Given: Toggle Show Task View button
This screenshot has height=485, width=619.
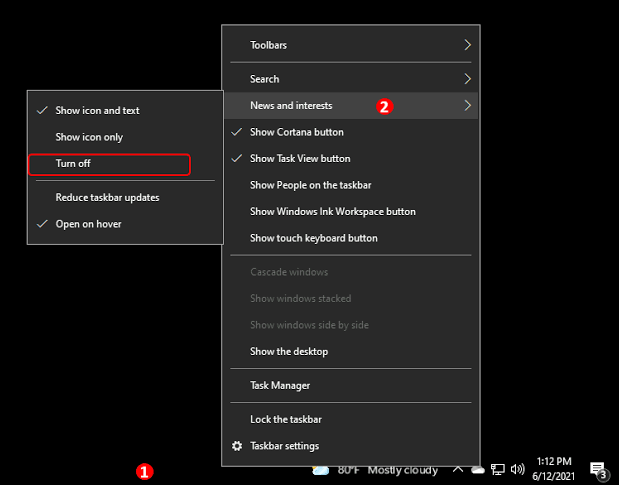Looking at the screenshot, I should pyautogui.click(x=351, y=159).
